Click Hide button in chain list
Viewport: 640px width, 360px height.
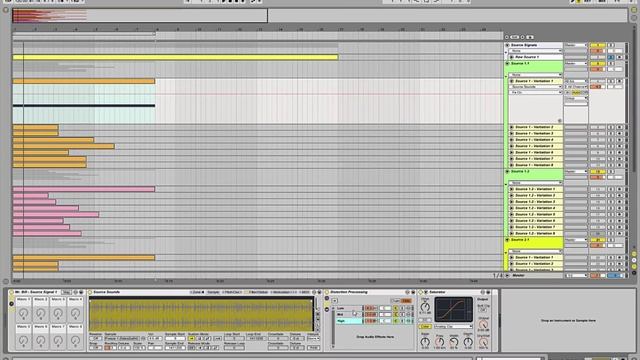pos(406,301)
